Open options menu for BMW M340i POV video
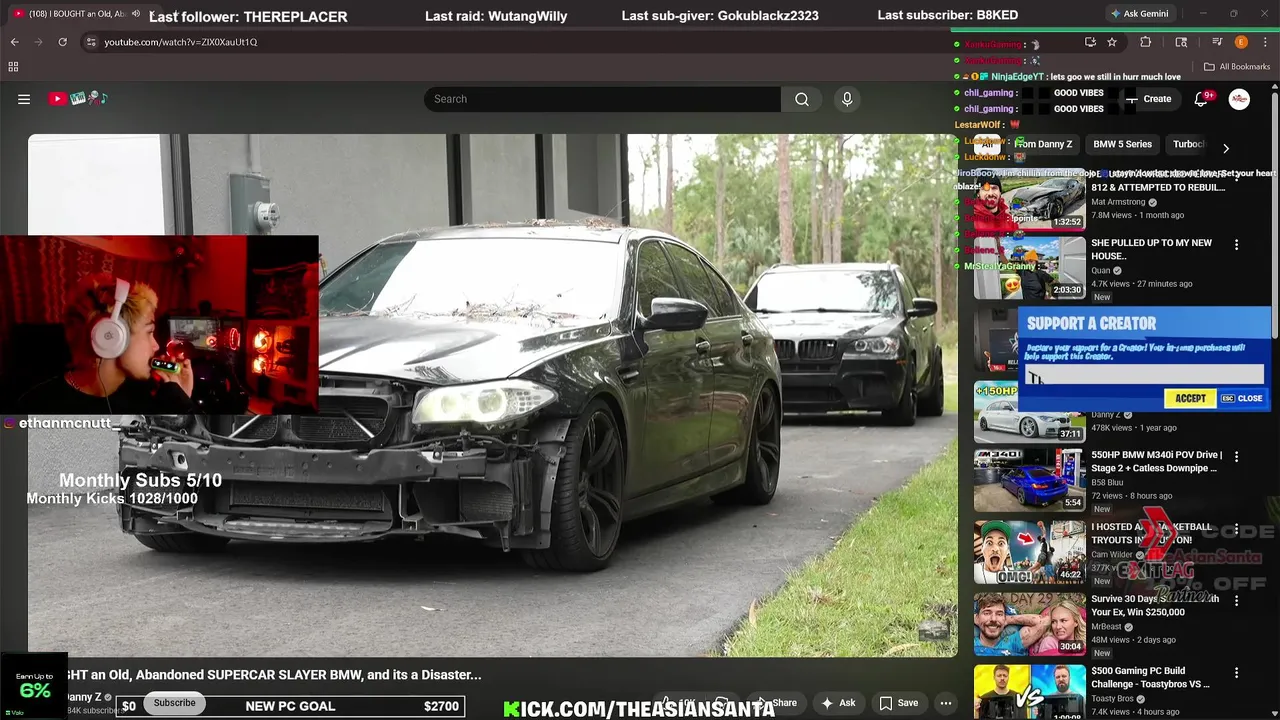 (x=1236, y=456)
